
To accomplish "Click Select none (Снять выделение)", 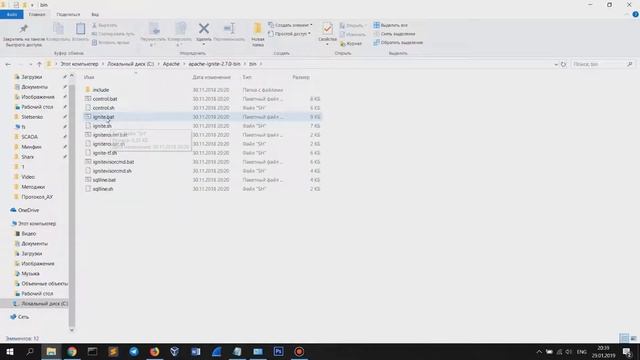I will [394, 34].
